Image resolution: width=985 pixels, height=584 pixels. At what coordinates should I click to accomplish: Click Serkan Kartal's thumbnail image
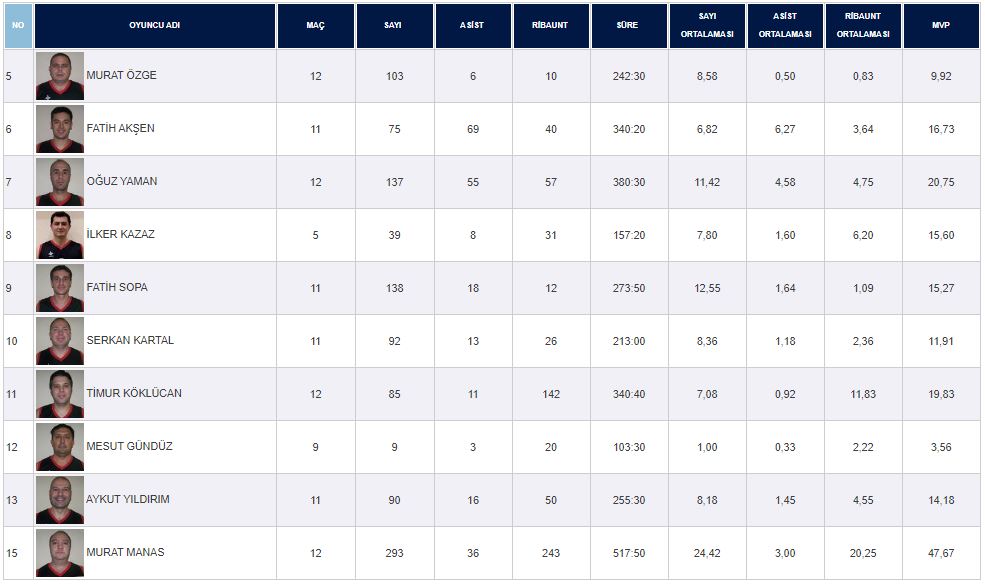click(60, 341)
